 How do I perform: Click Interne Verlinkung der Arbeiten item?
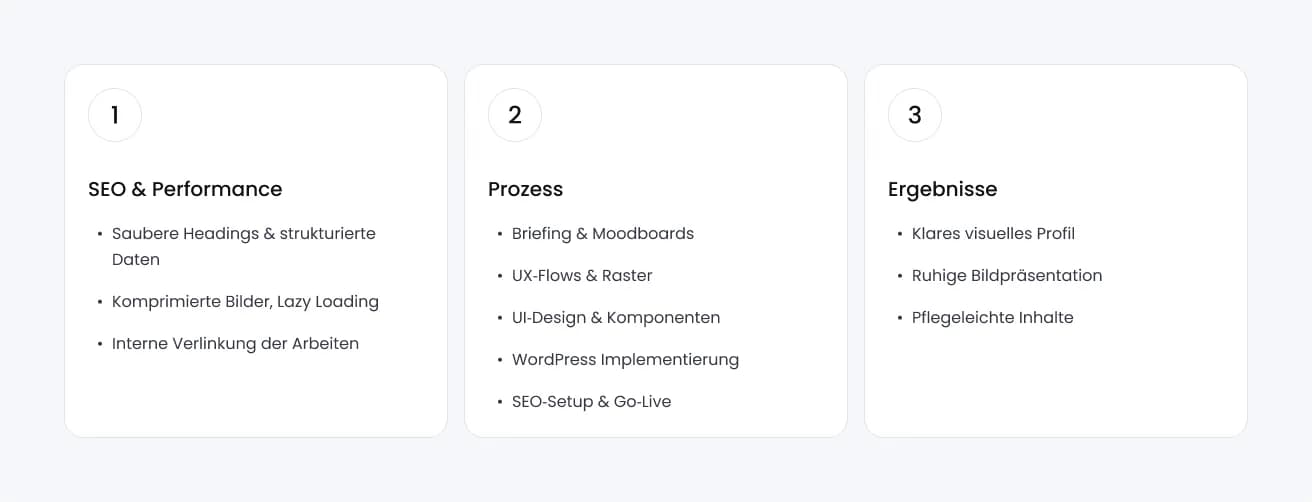click(235, 343)
